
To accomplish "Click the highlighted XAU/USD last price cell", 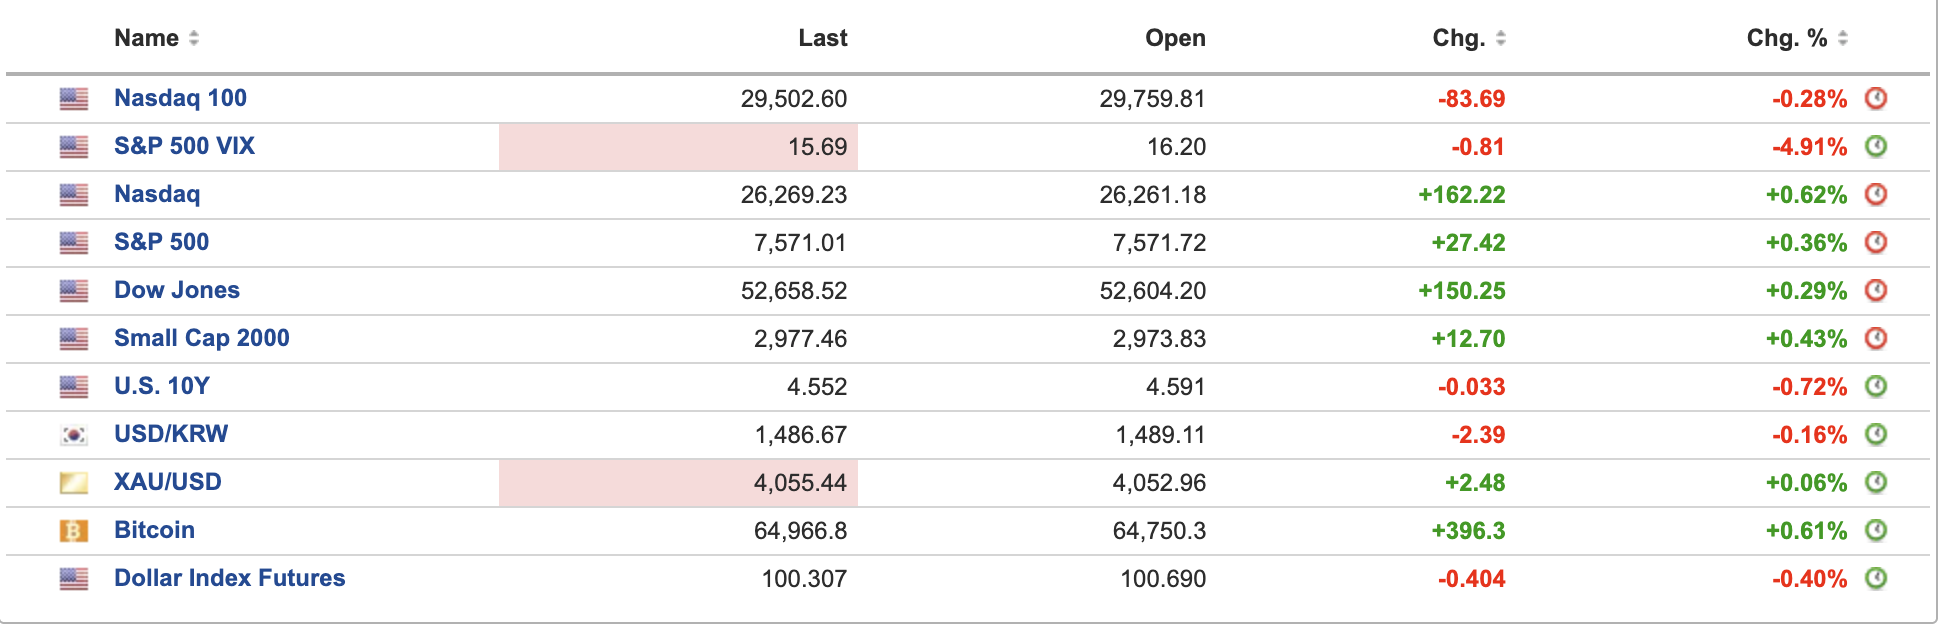I will tap(678, 483).
